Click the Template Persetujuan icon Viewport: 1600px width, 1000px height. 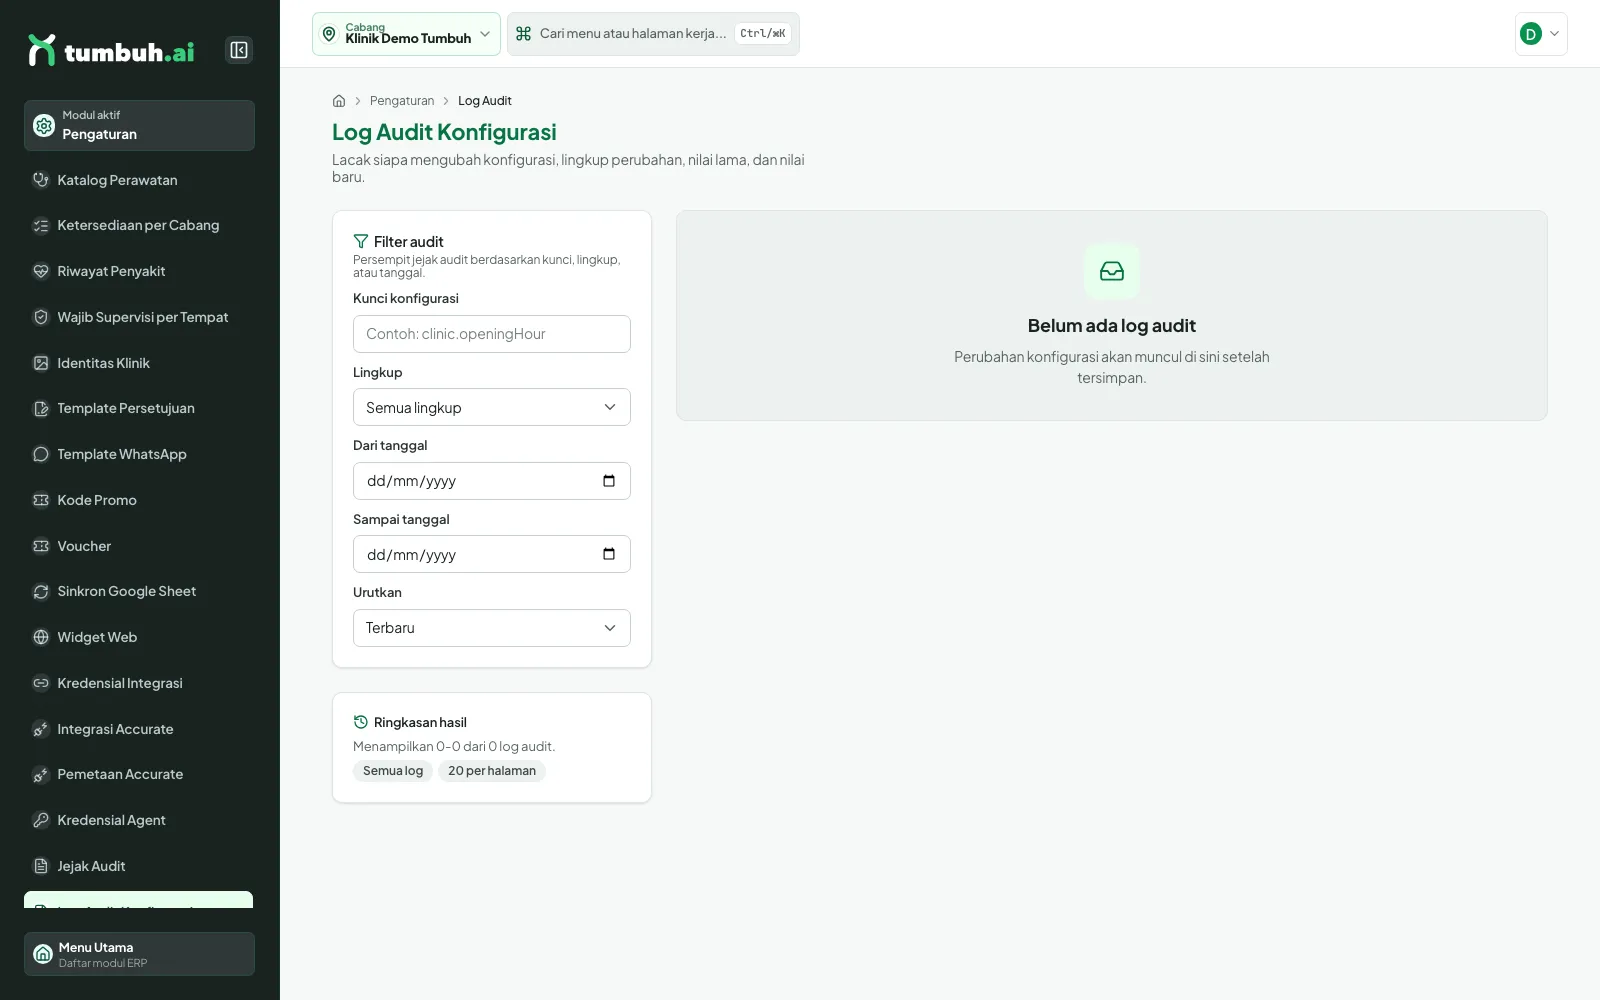[x=41, y=409]
